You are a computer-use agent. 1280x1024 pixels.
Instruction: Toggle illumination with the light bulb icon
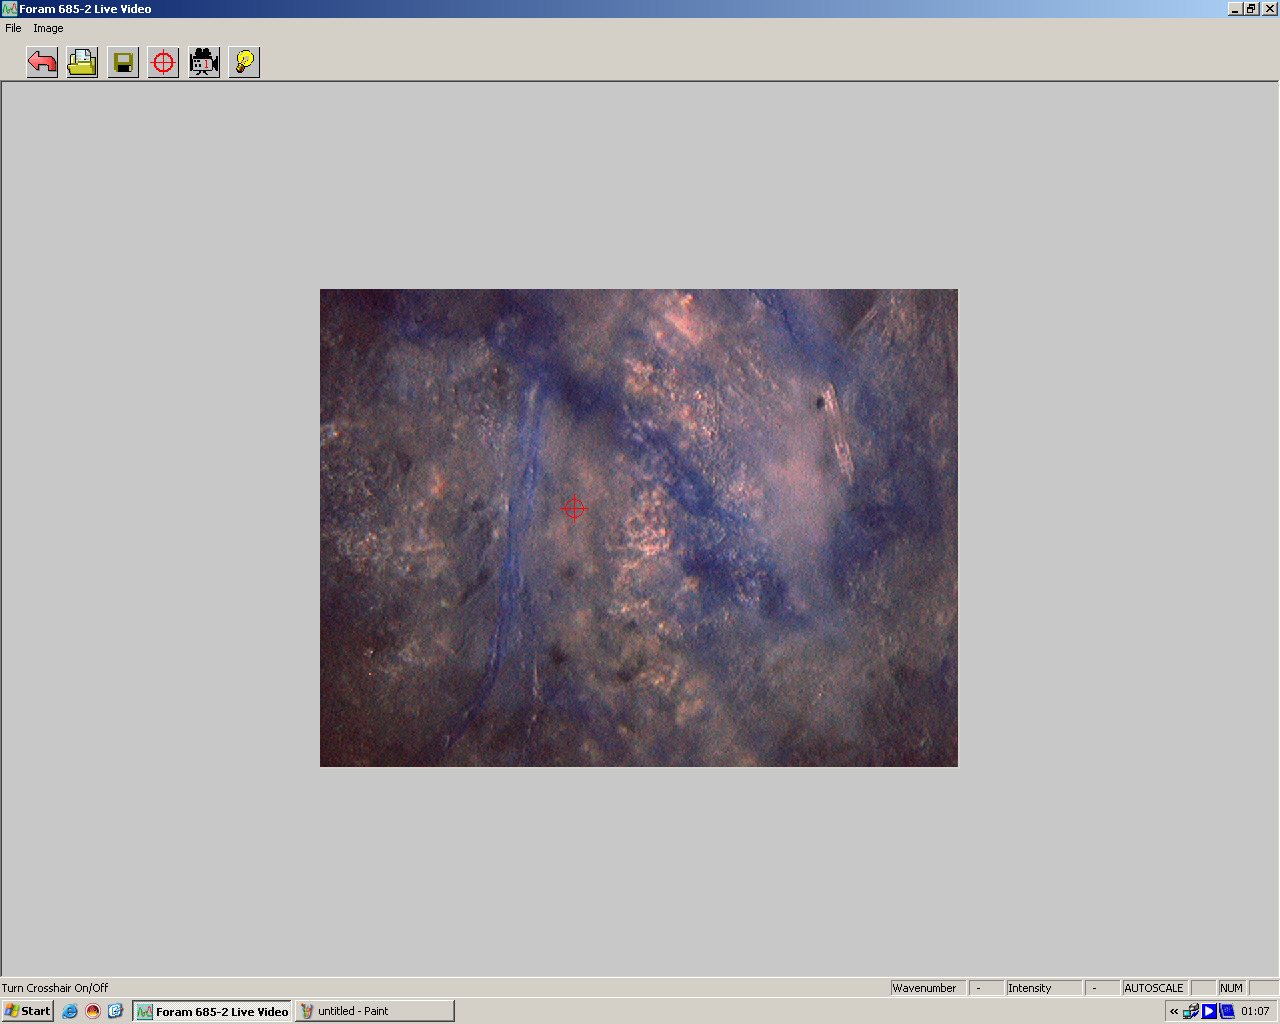tap(244, 63)
